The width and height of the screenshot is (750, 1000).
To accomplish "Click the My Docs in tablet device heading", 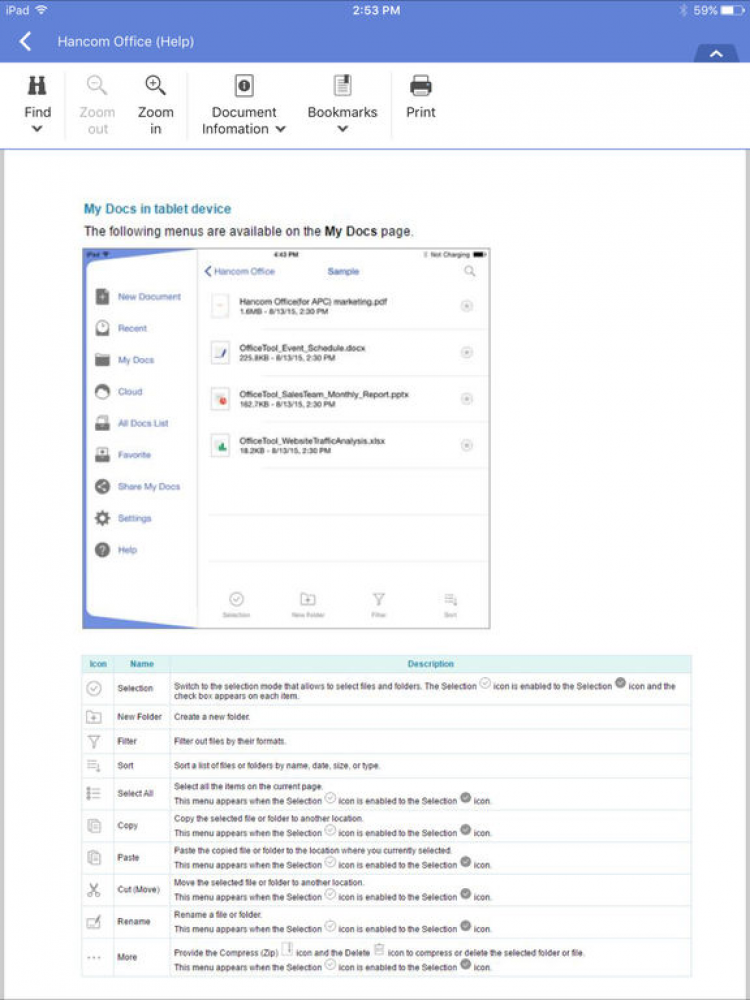I will (x=158, y=209).
